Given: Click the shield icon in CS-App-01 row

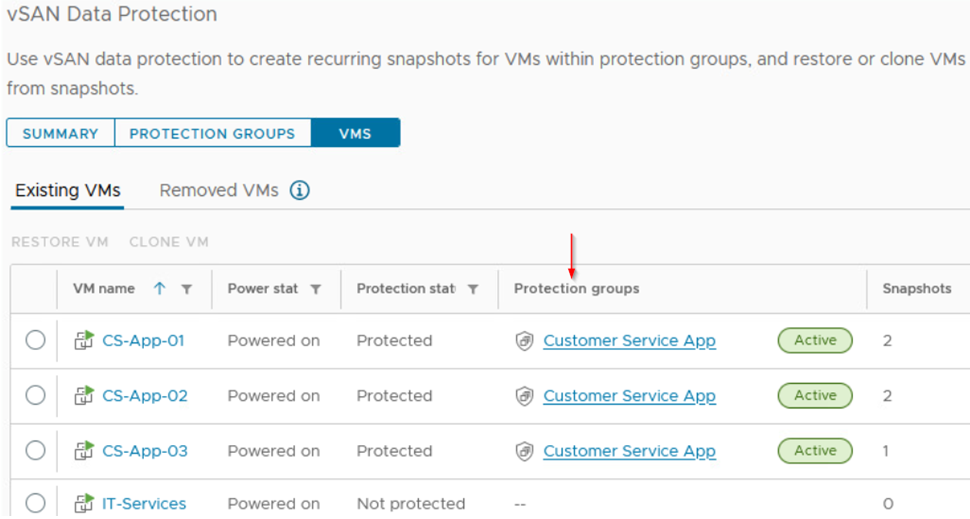Looking at the screenshot, I should coord(524,341).
